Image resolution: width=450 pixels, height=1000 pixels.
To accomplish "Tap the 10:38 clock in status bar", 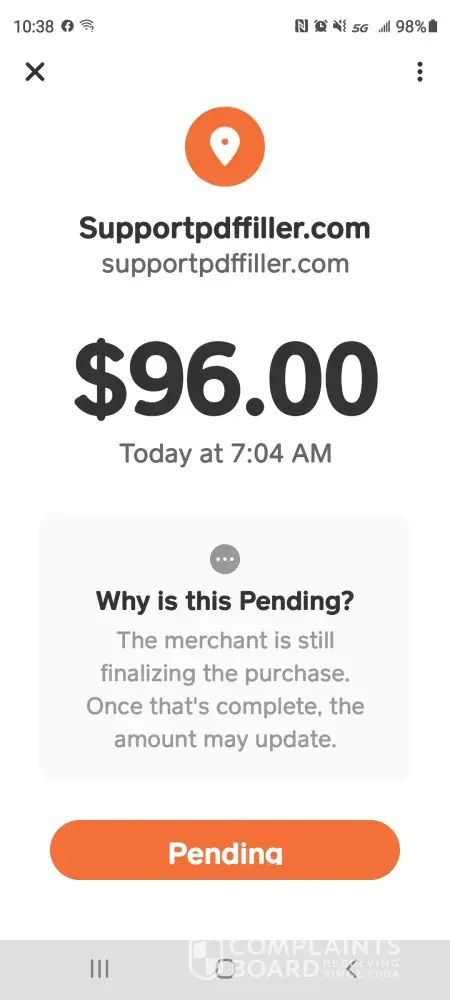I will pos(34,26).
